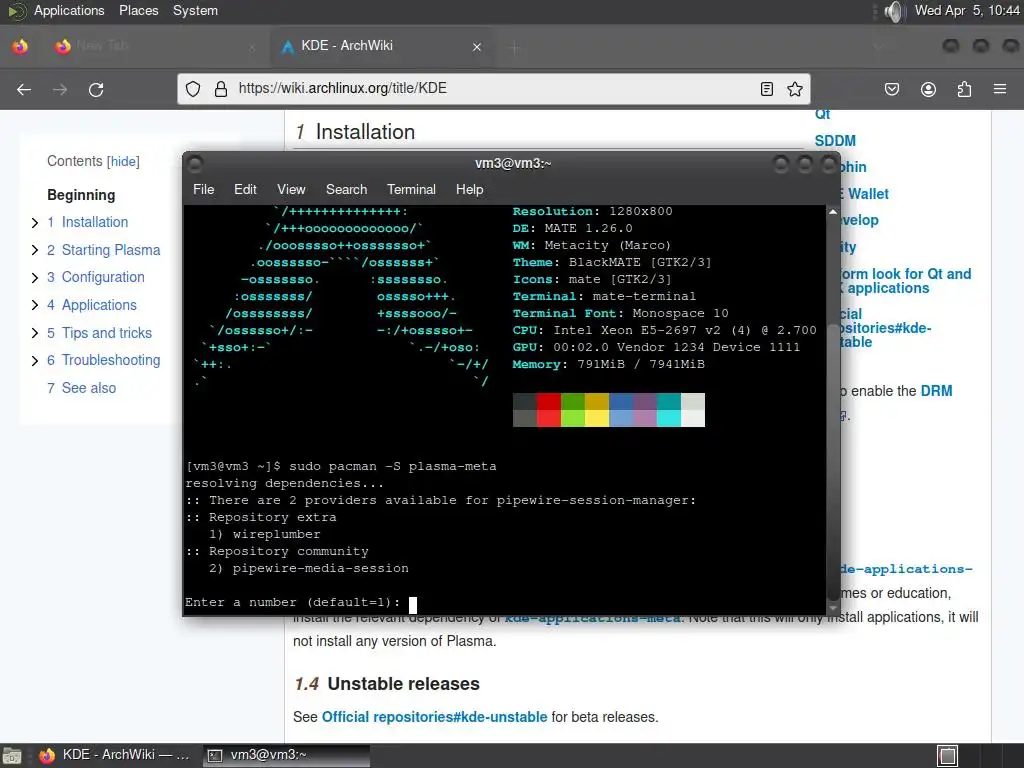Open the Terminal menu in terminal window

(x=411, y=189)
